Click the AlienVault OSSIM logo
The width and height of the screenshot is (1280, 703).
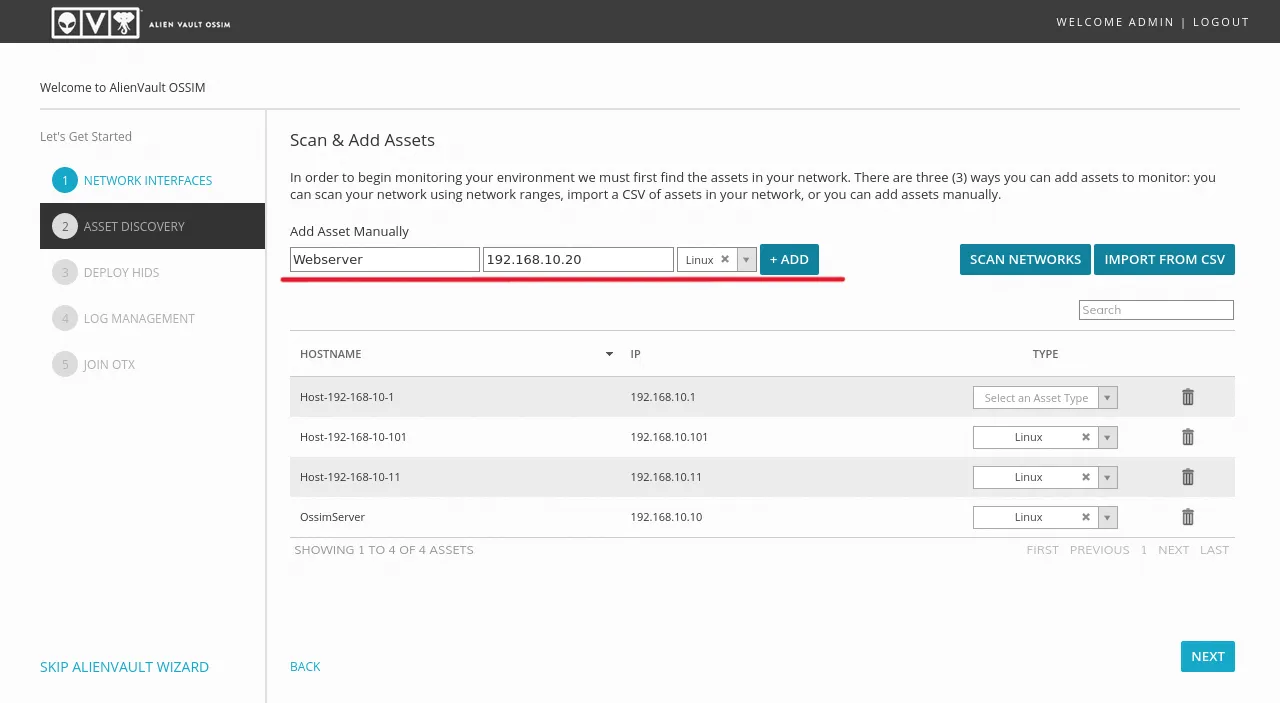pyautogui.click(x=141, y=22)
